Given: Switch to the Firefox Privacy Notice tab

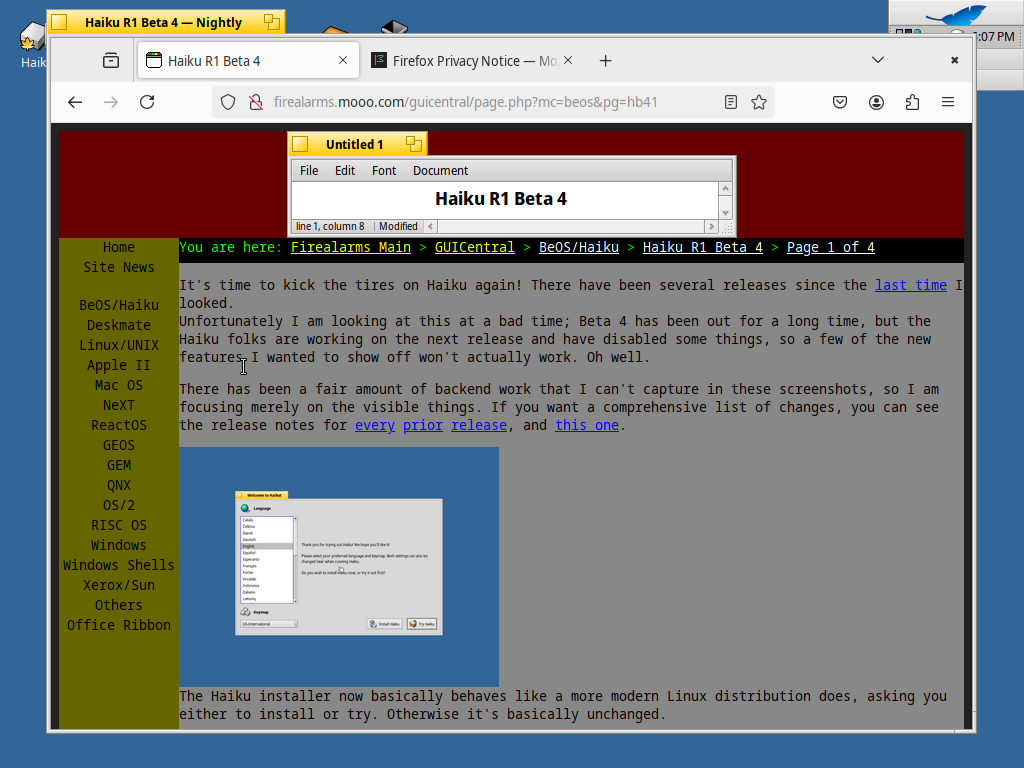Looking at the screenshot, I should pos(473,61).
